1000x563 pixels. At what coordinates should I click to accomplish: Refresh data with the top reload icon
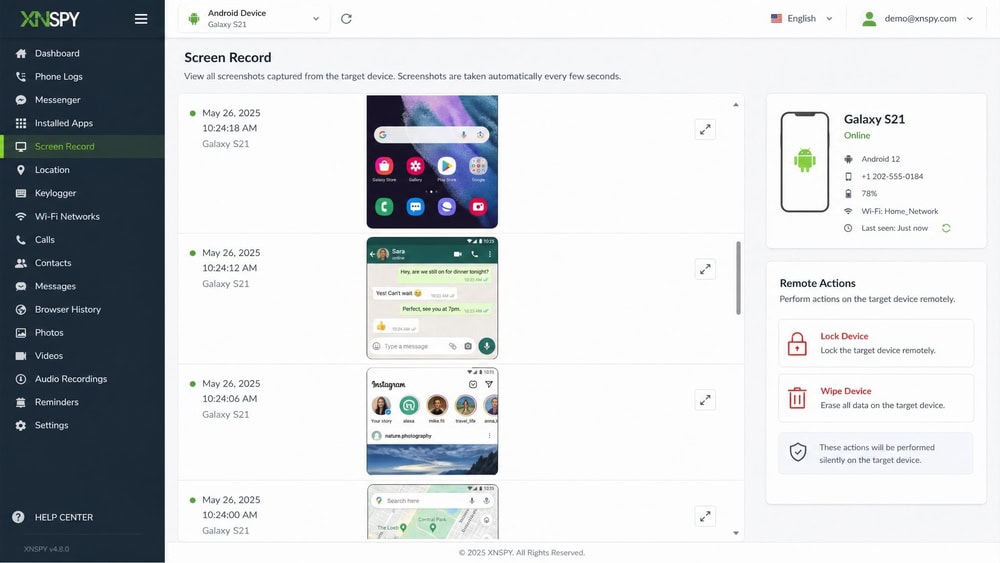point(346,18)
